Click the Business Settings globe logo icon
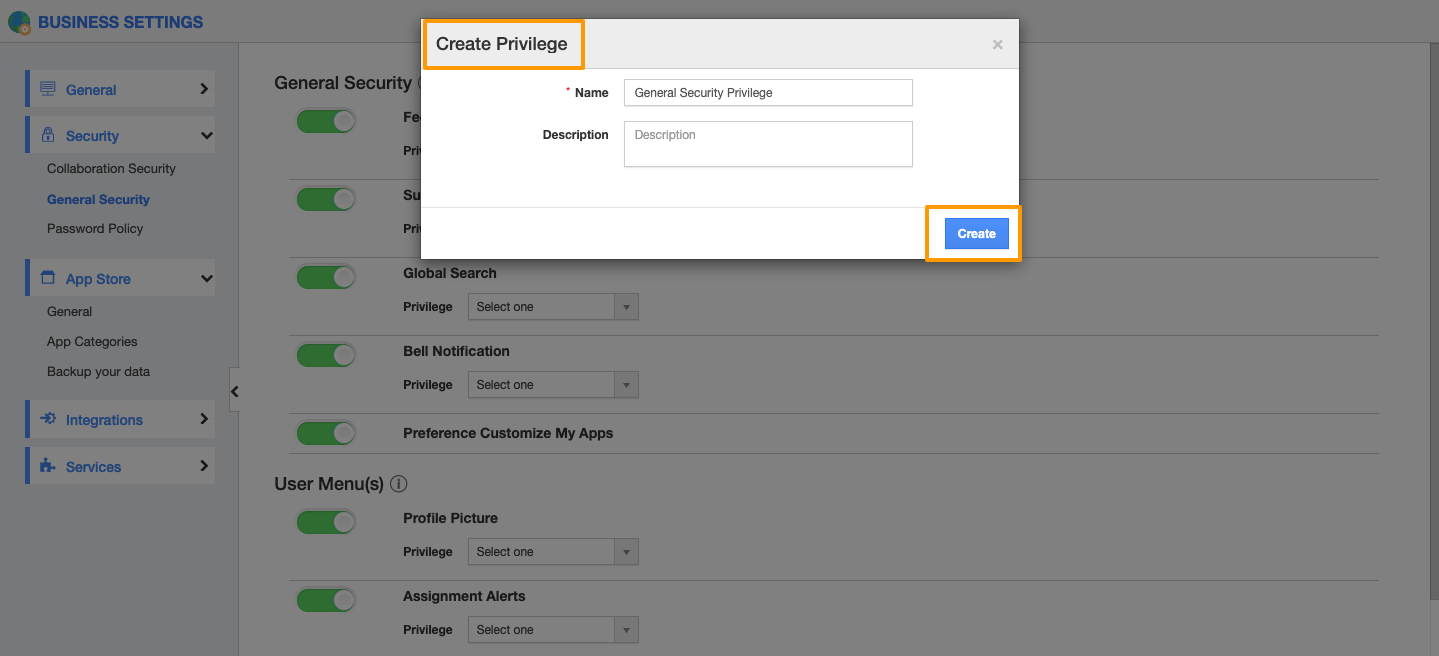 (19, 22)
